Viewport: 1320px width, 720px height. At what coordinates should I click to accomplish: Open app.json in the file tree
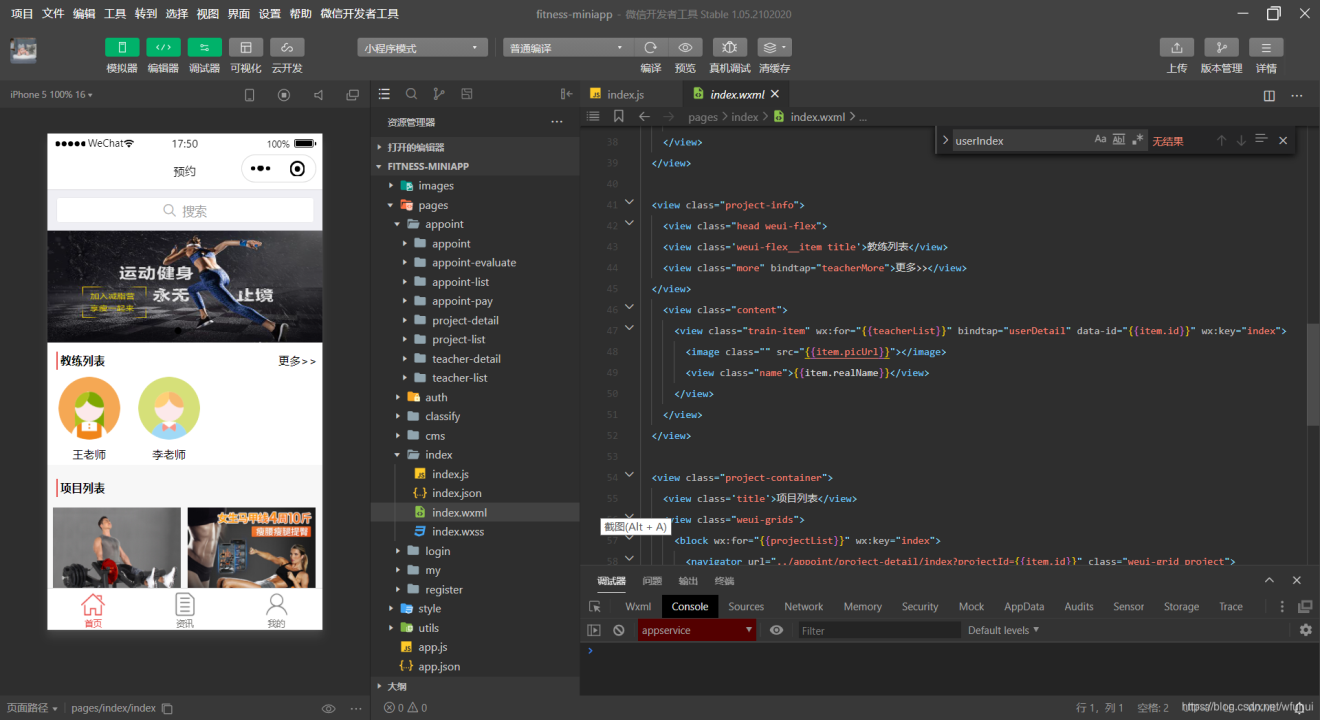coord(439,666)
